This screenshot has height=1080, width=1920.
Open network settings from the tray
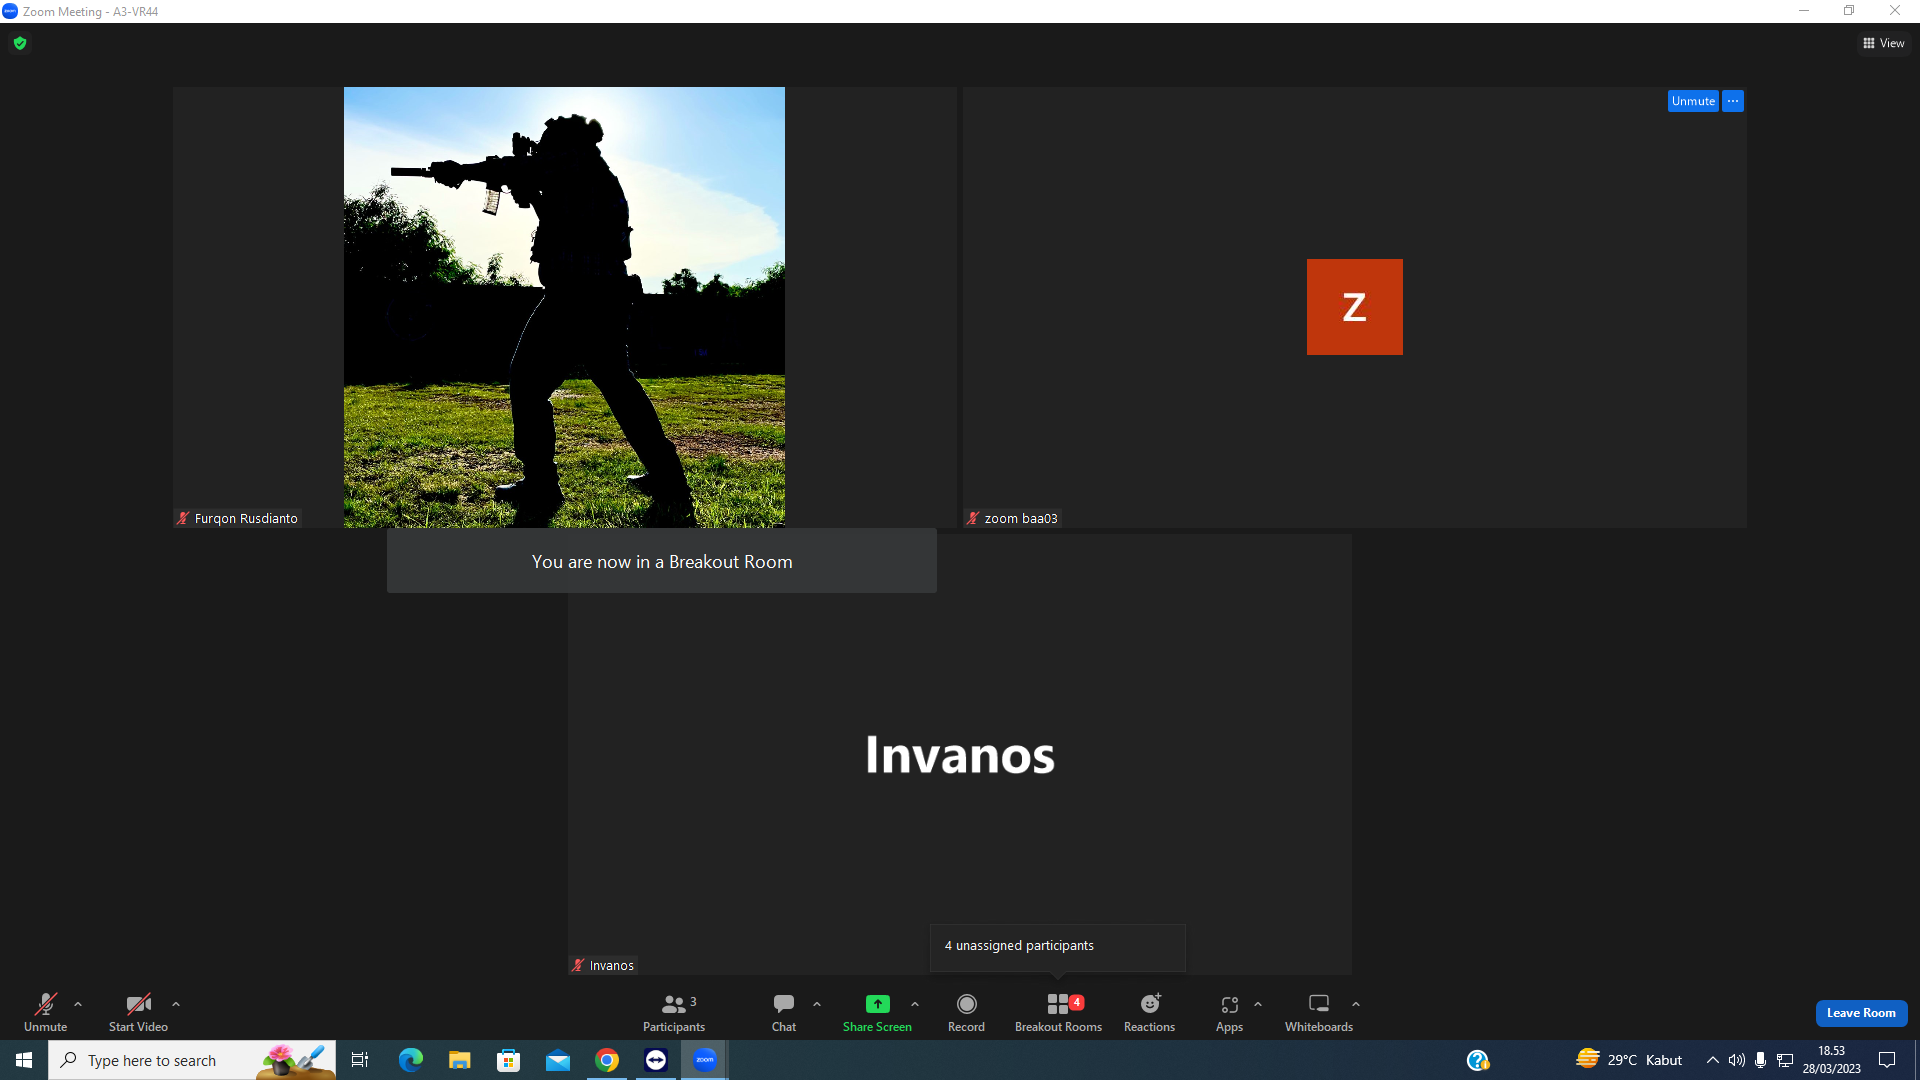(x=1785, y=1060)
